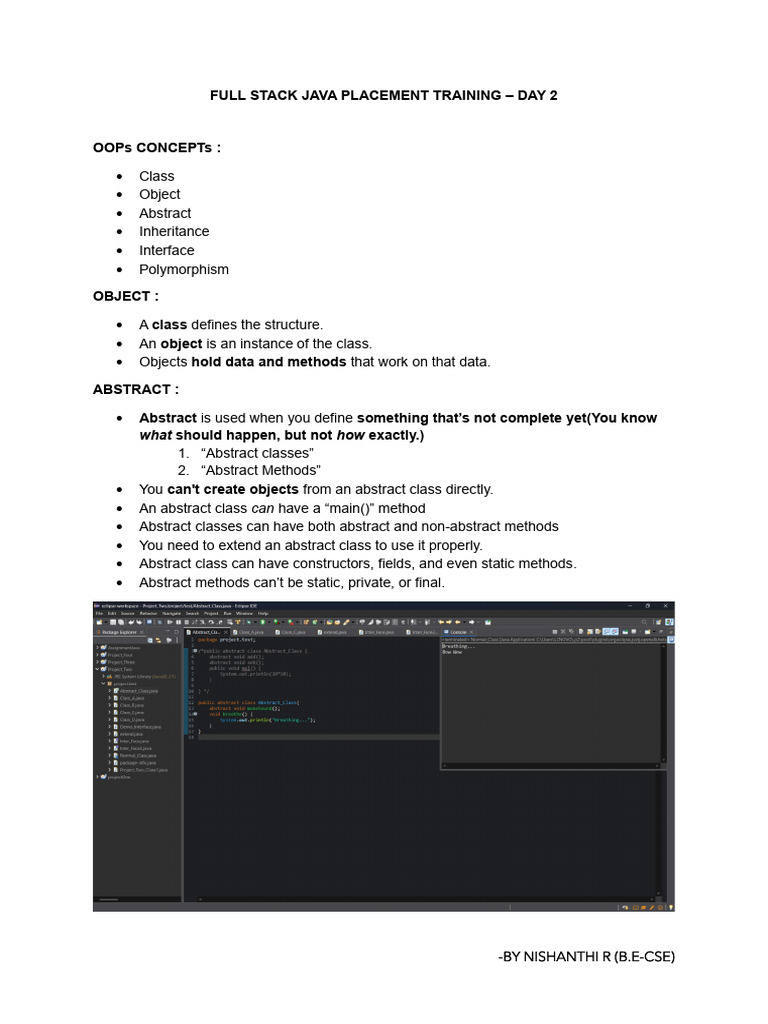The image size is (768, 1024).
Task: Expand the projectOne tree node
Action: 97,777
